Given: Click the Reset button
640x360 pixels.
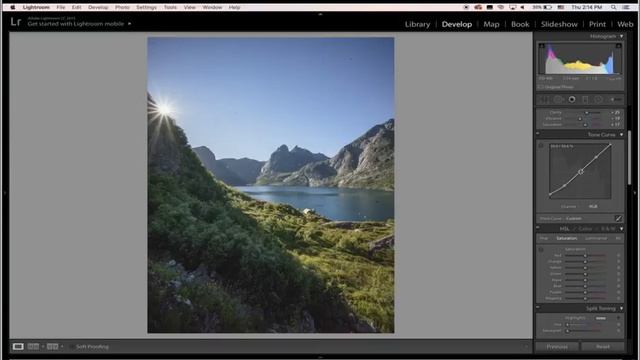Looking at the screenshot, I should click(x=603, y=347).
